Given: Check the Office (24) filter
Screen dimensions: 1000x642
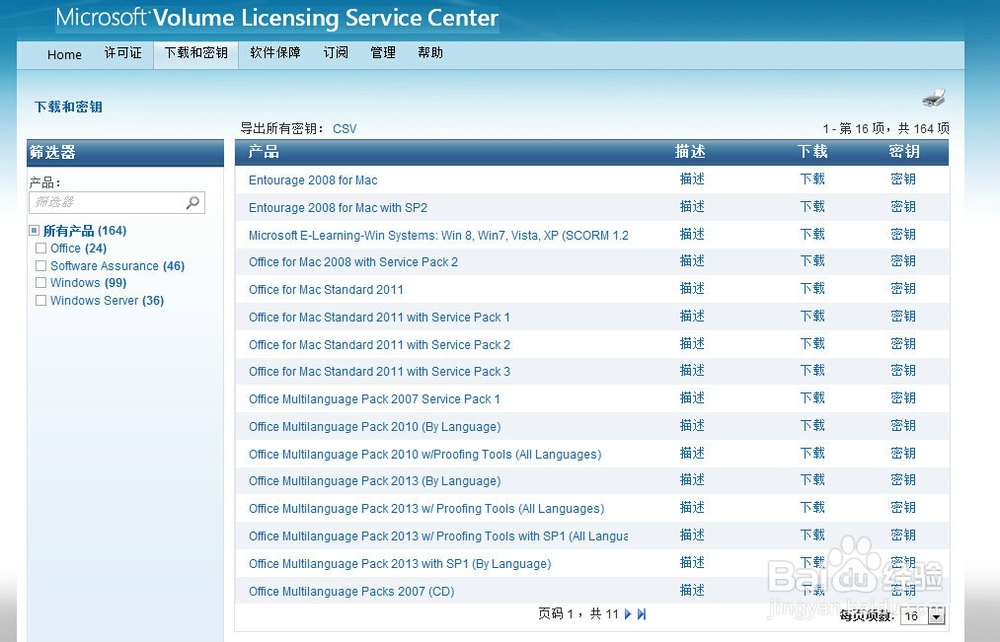Looking at the screenshot, I should click(x=41, y=248).
